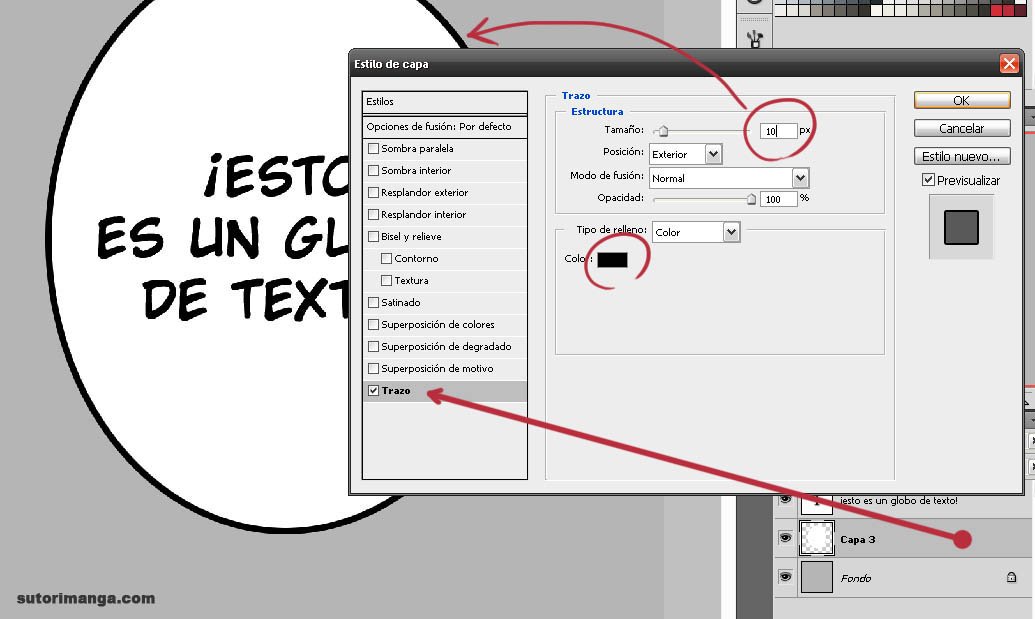This screenshot has width=1035, height=619.
Task: Enable the Sombra paralela checkbox
Action: coord(374,149)
